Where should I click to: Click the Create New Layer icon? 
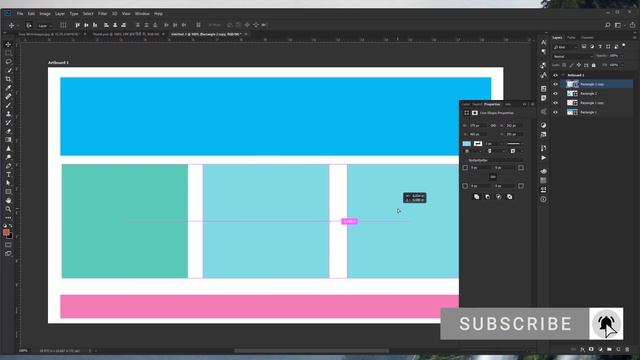click(618, 350)
